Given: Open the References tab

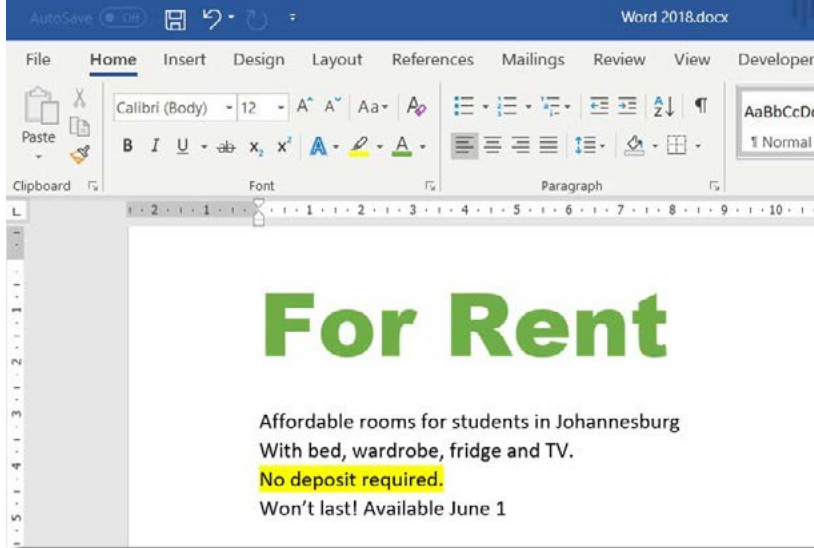Looking at the screenshot, I should point(432,60).
